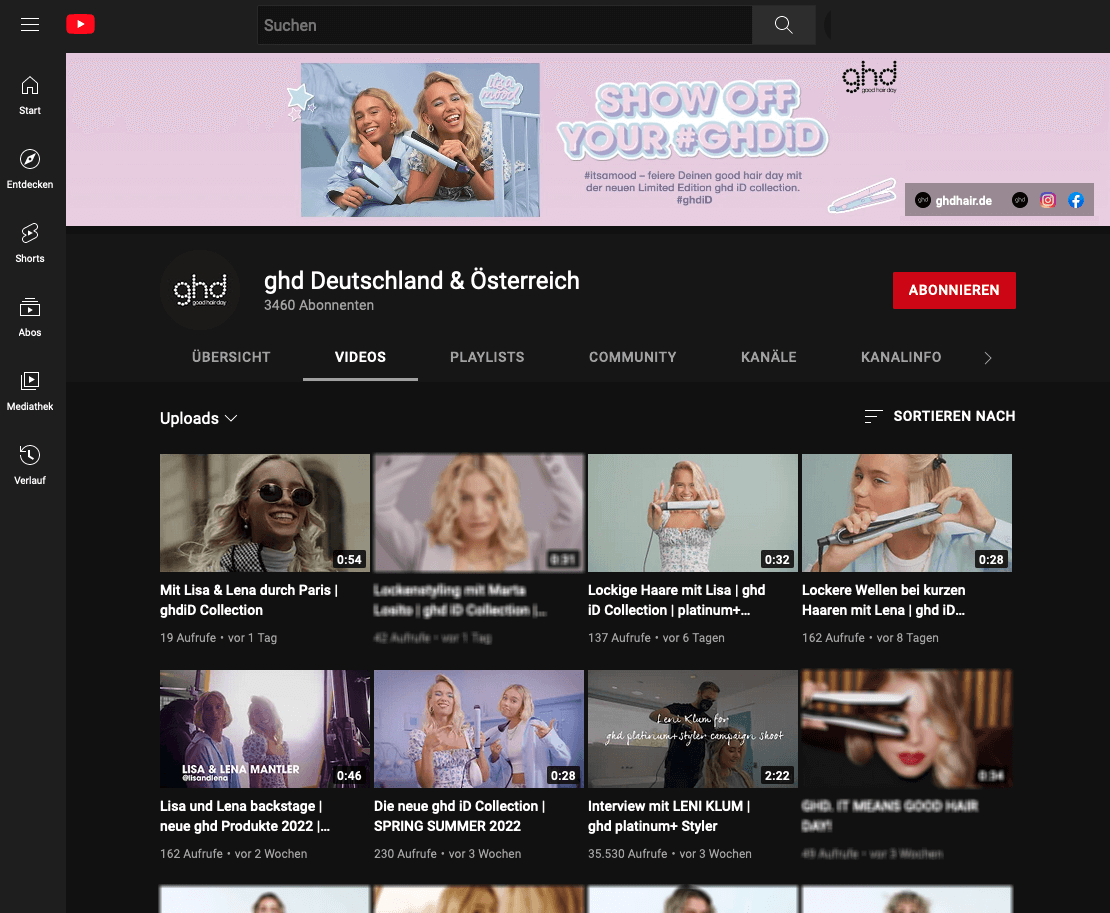Switch to ÜBERSICHT tab
Viewport: 1110px width, 913px height.
(x=231, y=357)
